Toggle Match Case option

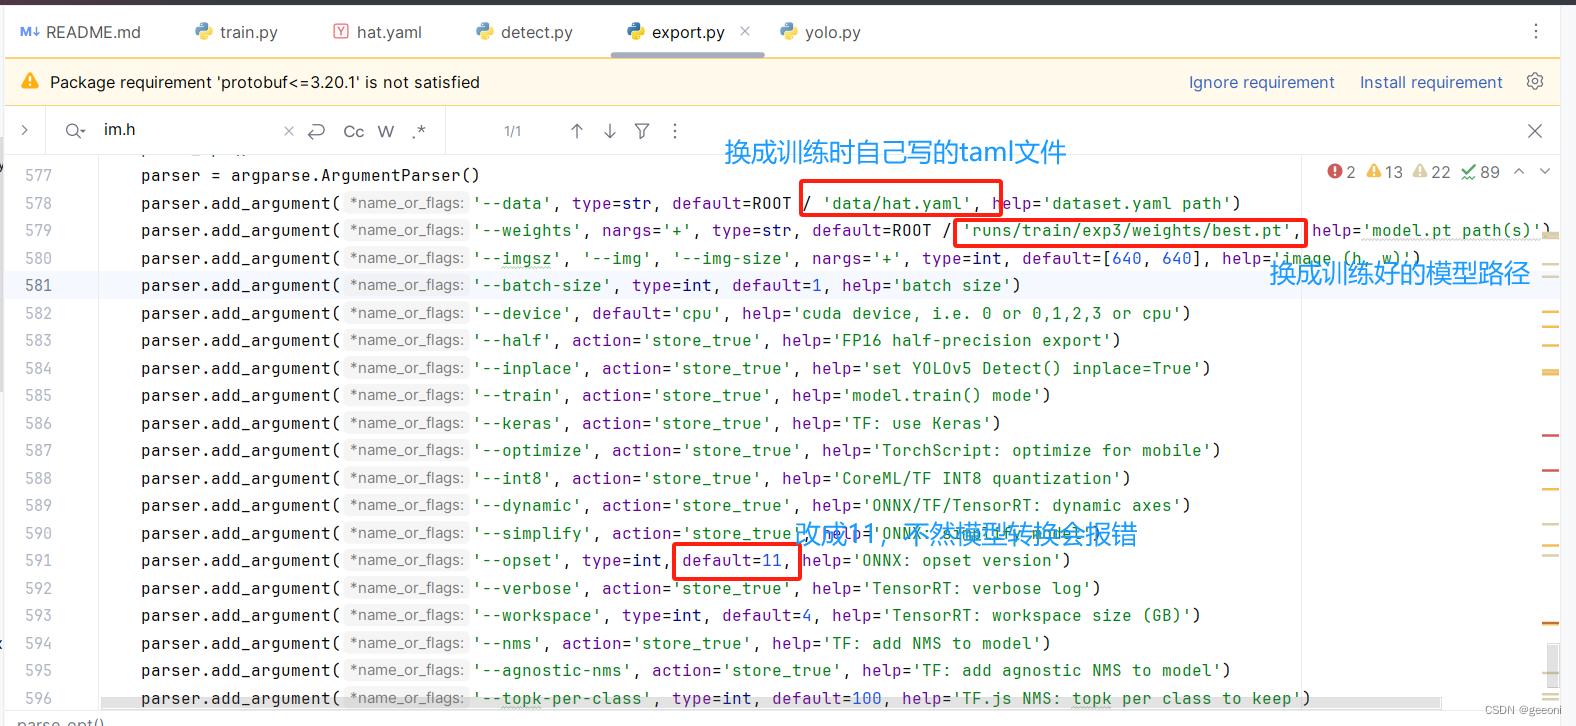pyautogui.click(x=354, y=131)
